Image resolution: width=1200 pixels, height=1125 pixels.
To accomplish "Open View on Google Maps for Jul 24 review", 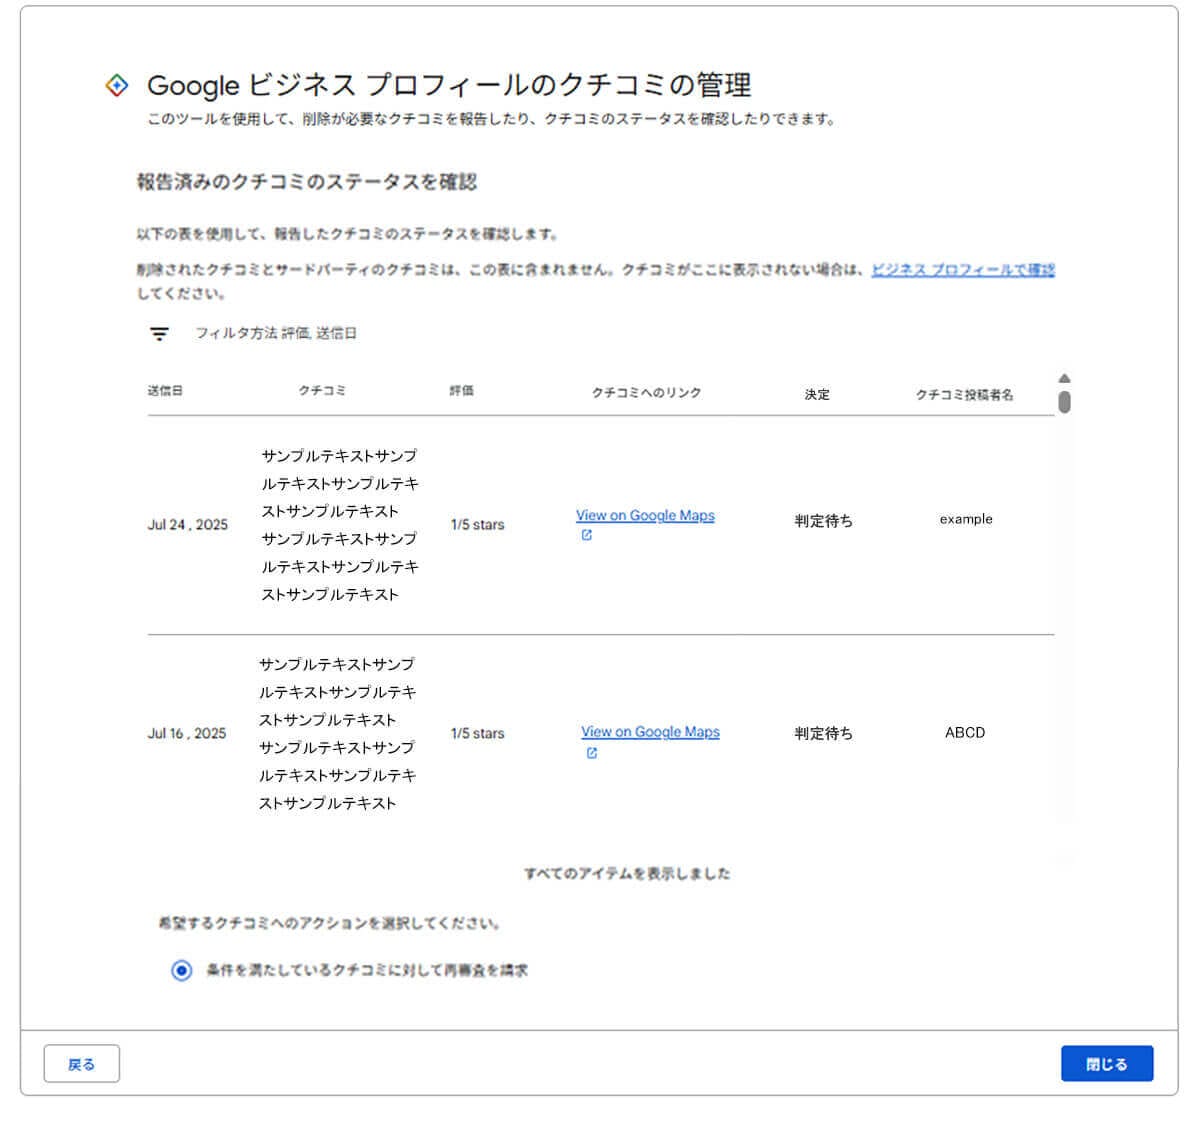I will (645, 516).
